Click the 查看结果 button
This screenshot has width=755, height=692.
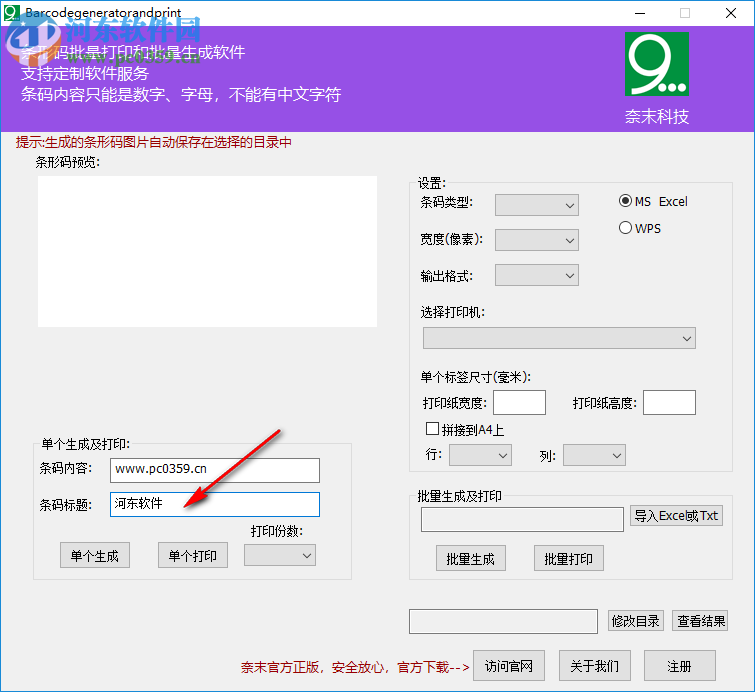(x=700, y=621)
